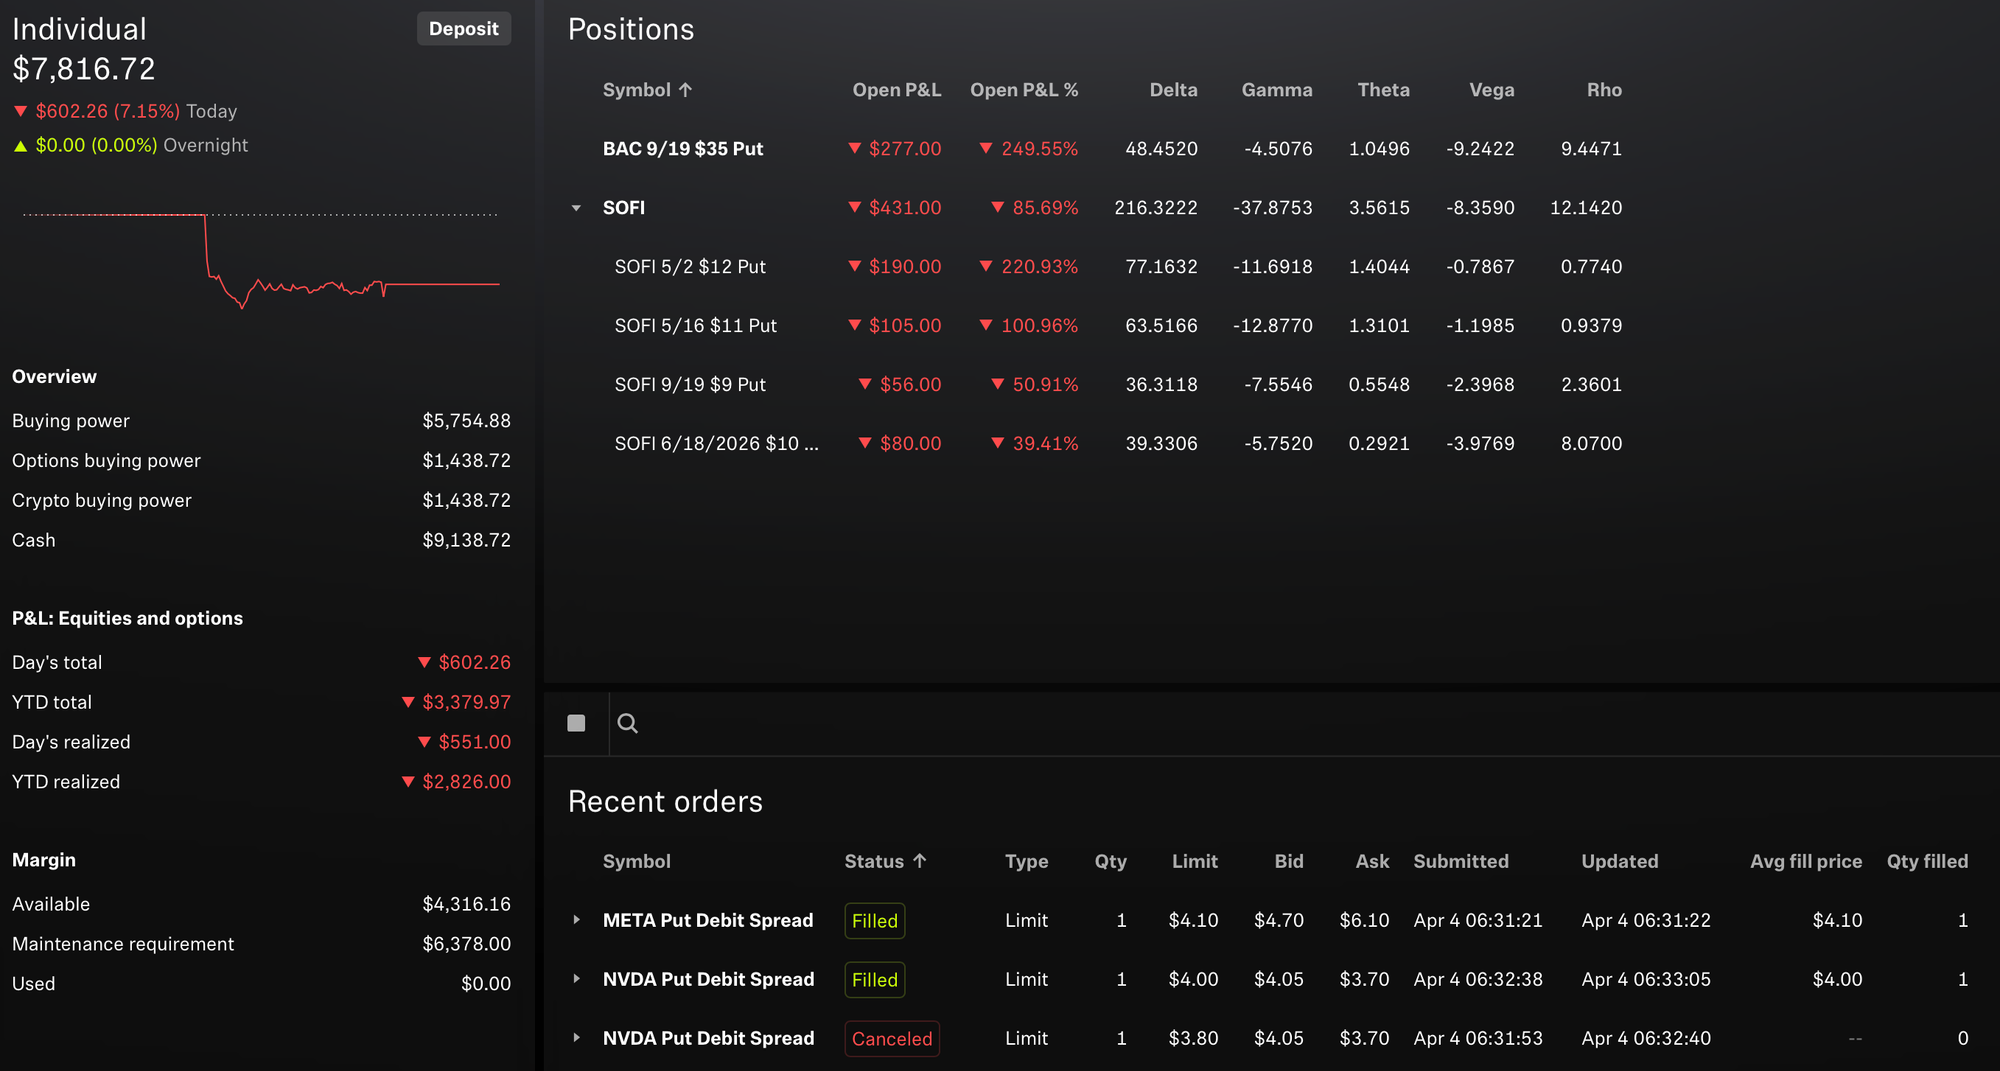Image resolution: width=2000 pixels, height=1071 pixels.
Task: Click the Options buying power label
Action: (x=106, y=461)
